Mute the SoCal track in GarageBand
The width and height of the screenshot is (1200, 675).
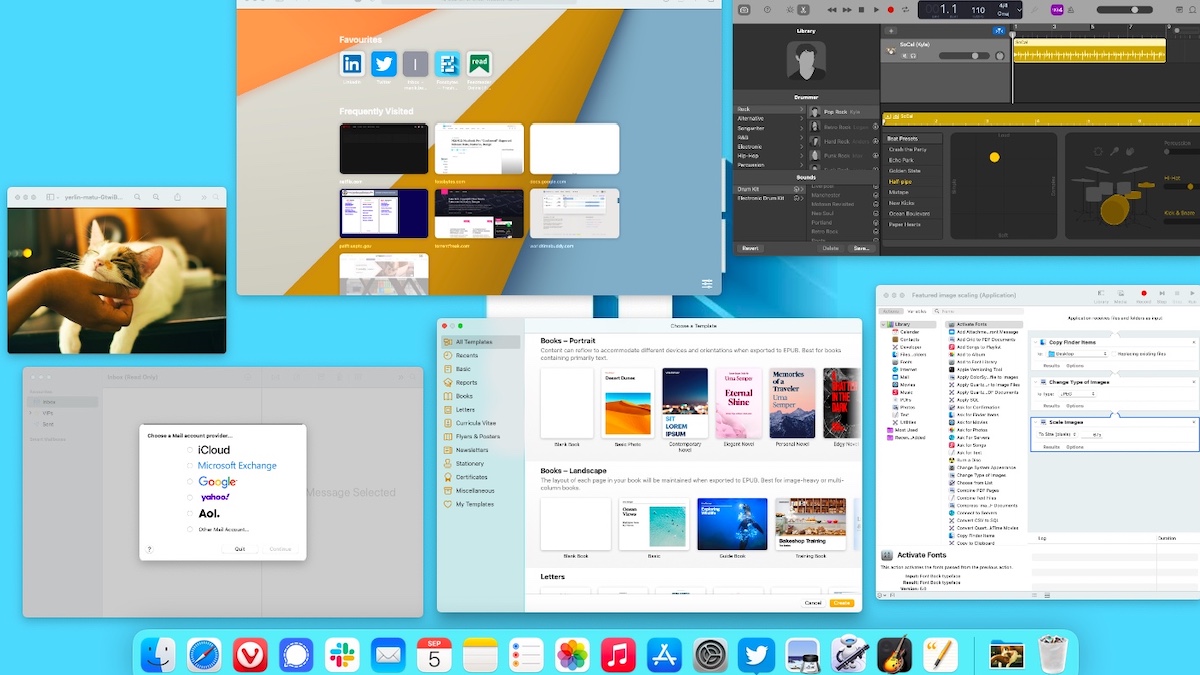coord(905,56)
